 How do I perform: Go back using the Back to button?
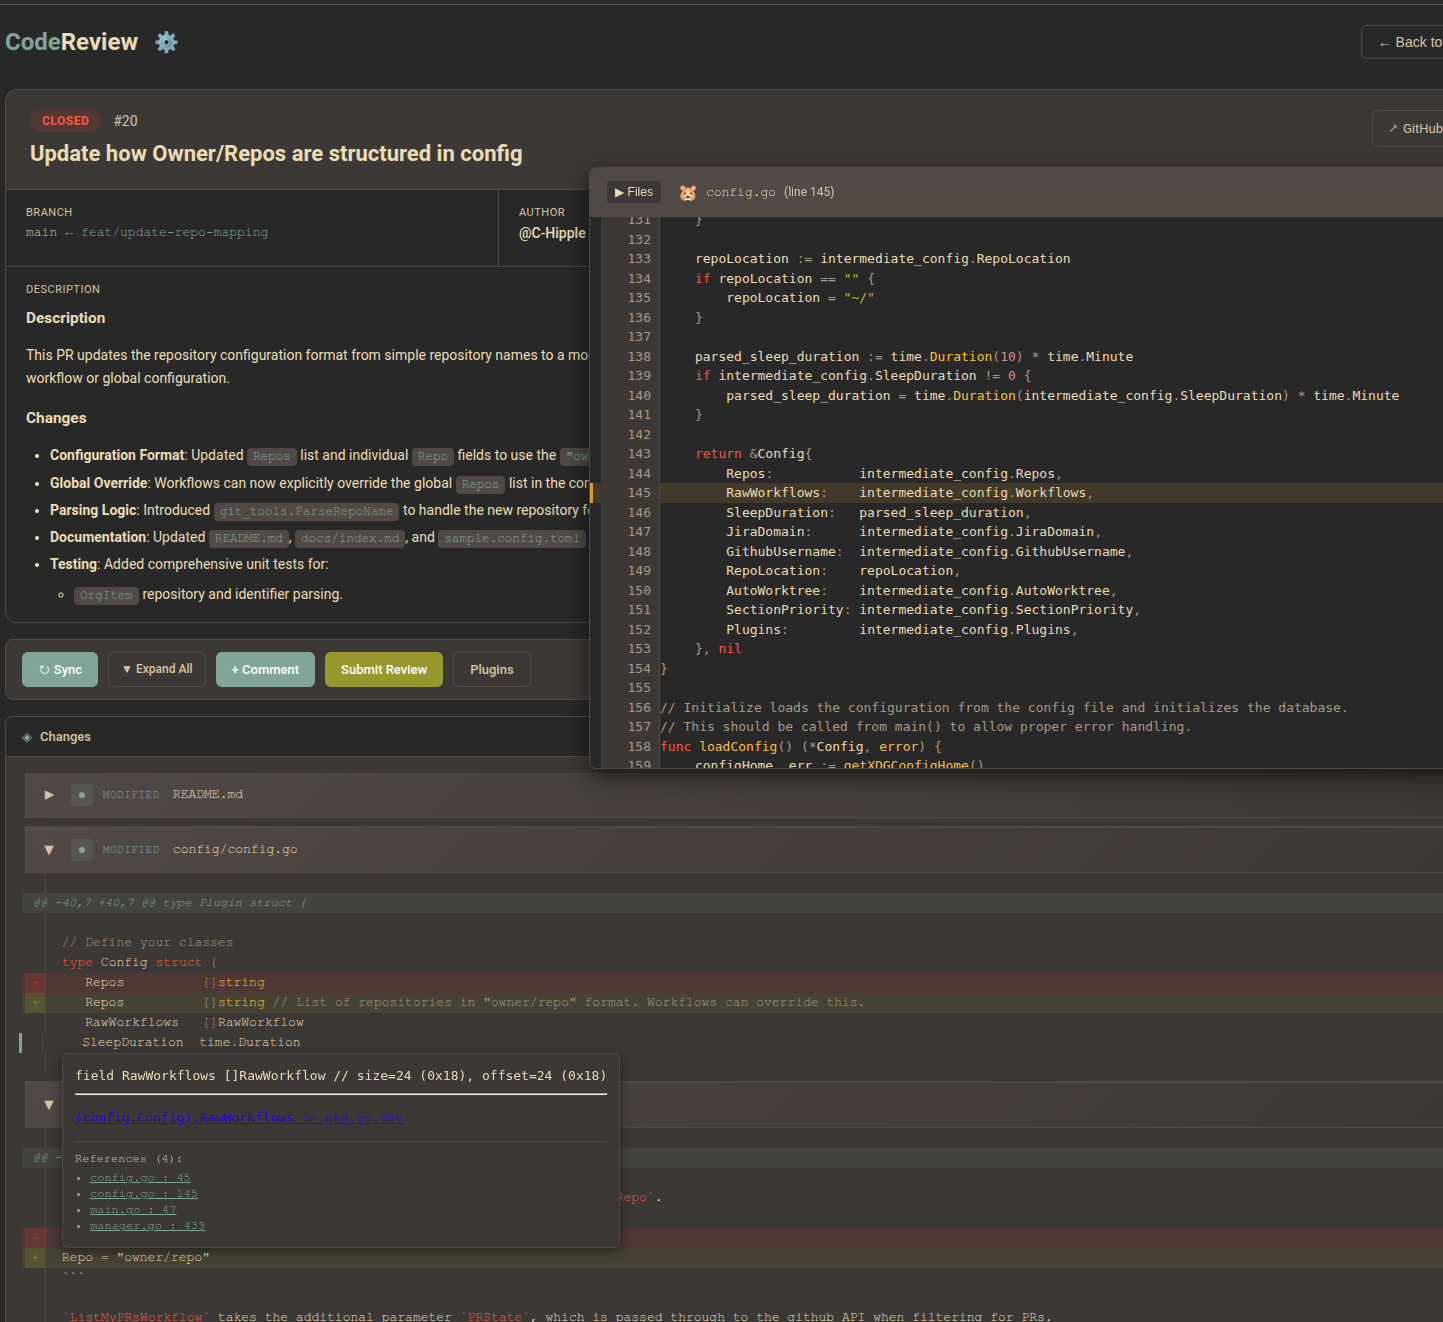click(x=1402, y=42)
